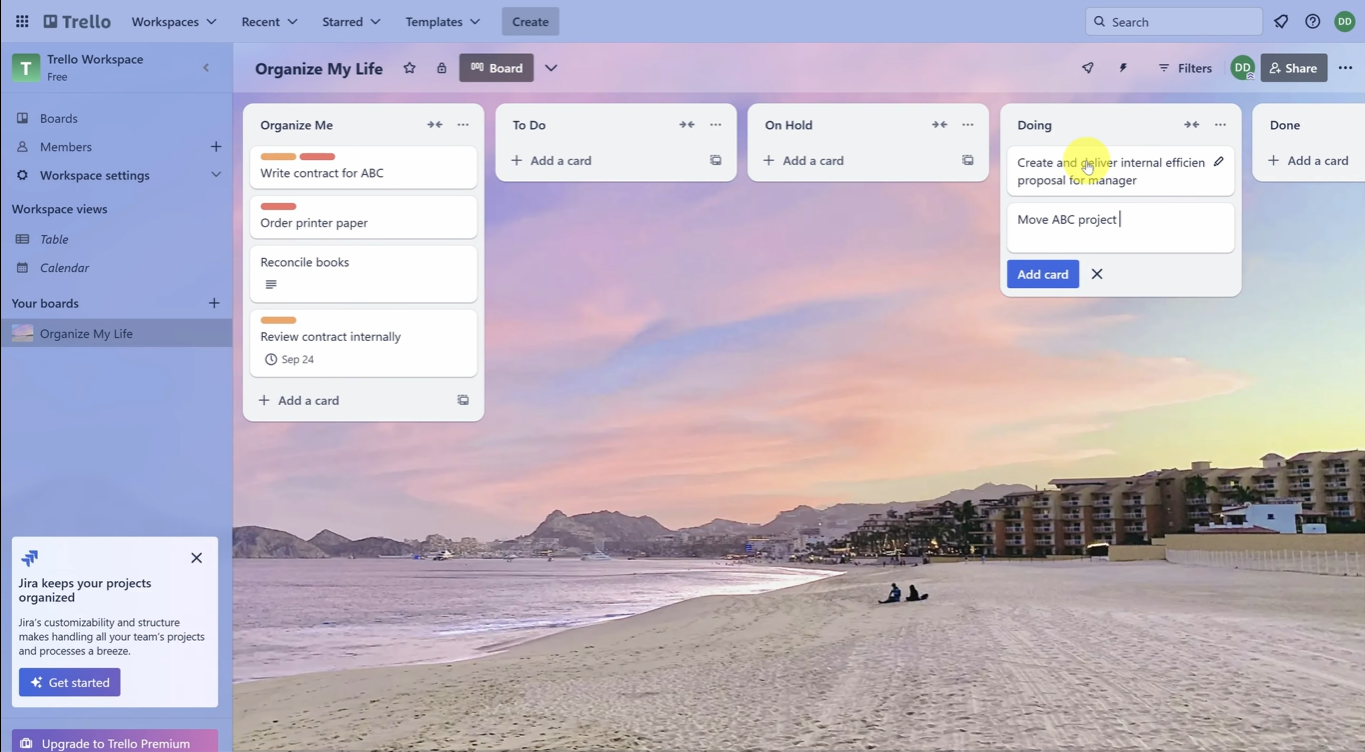Open the DD account avatar in top bar
This screenshot has width=1365, height=752.
(1345, 21)
